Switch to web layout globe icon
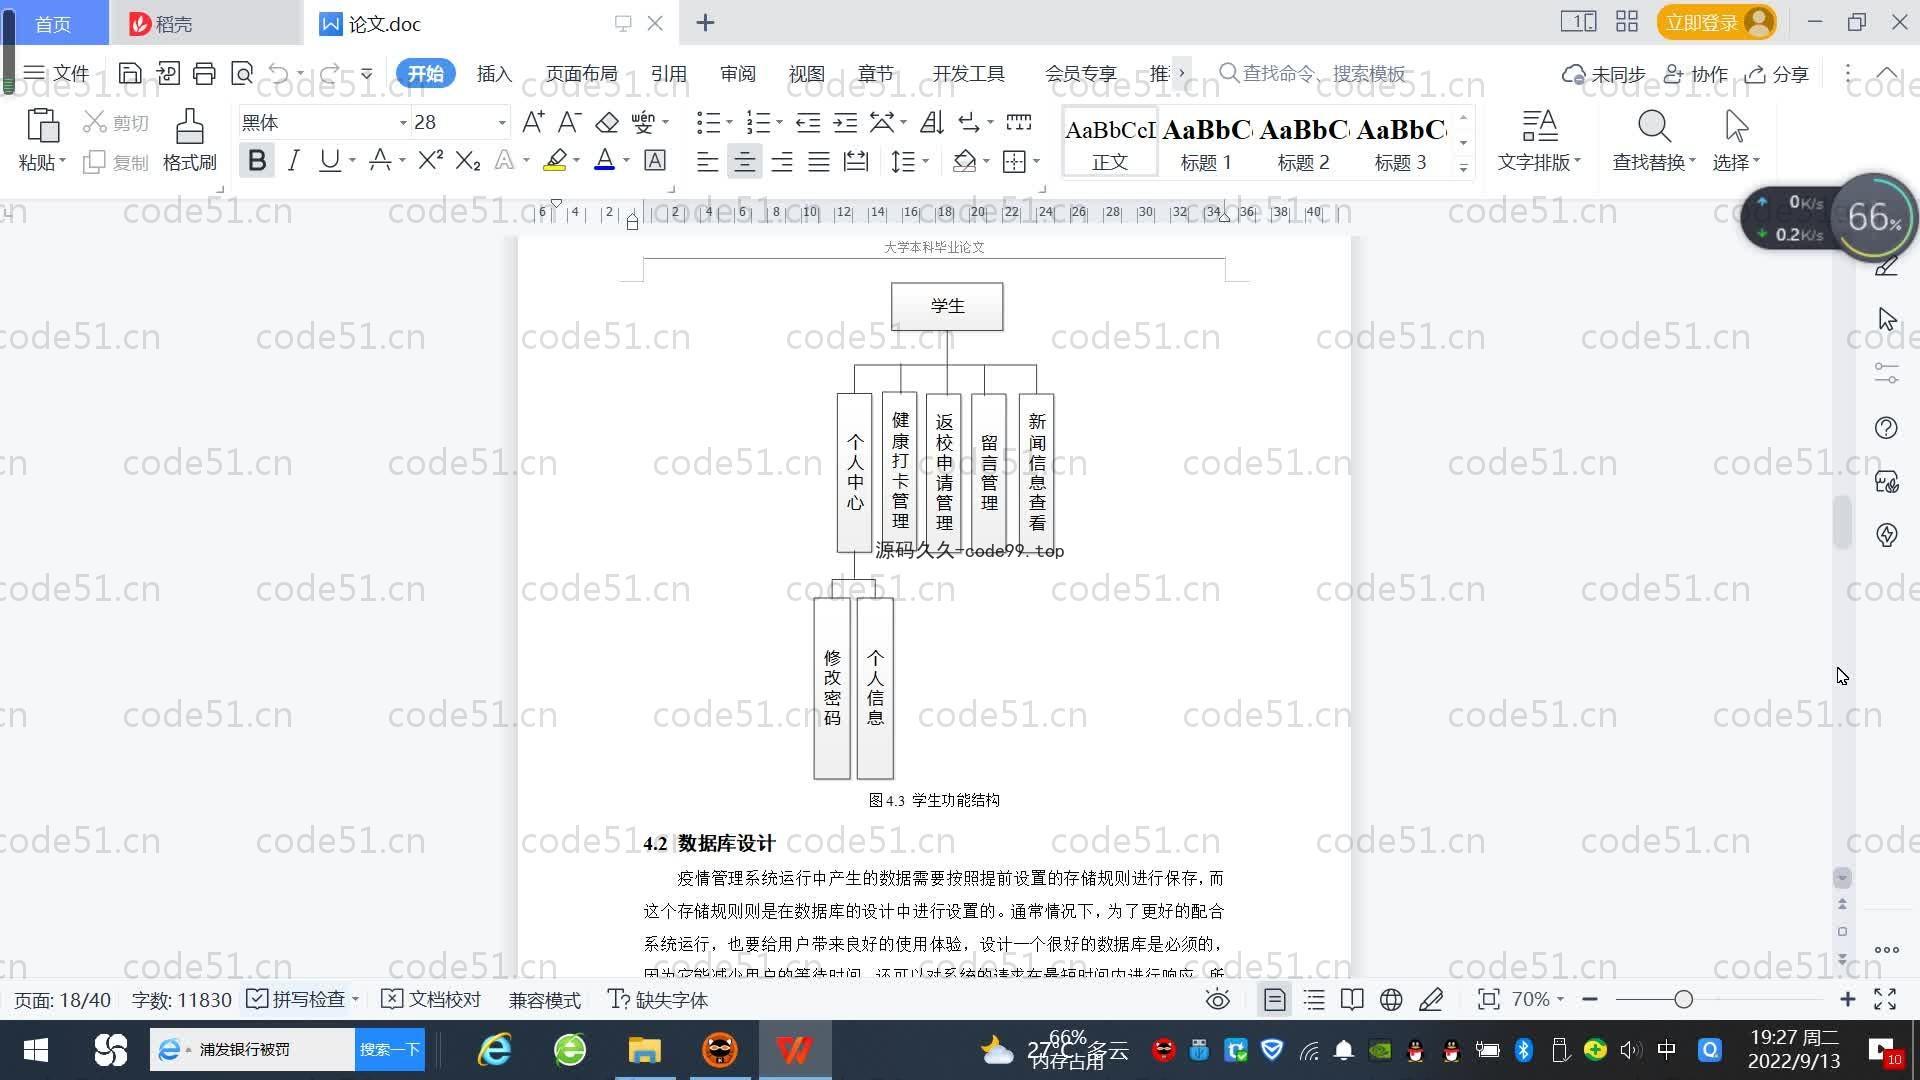 pyautogui.click(x=1391, y=1000)
